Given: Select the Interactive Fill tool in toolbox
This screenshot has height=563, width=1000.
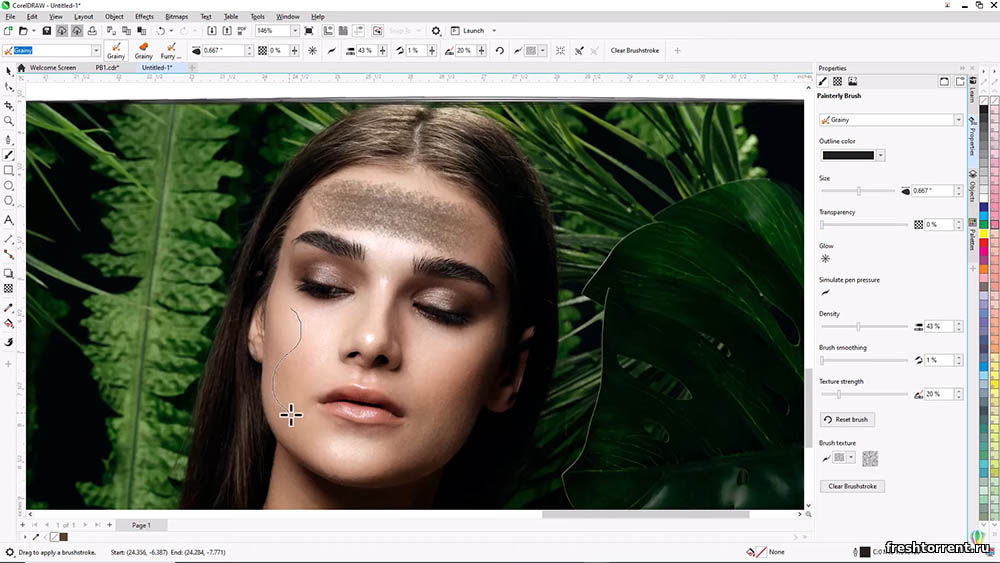Looking at the screenshot, I should [x=8, y=323].
